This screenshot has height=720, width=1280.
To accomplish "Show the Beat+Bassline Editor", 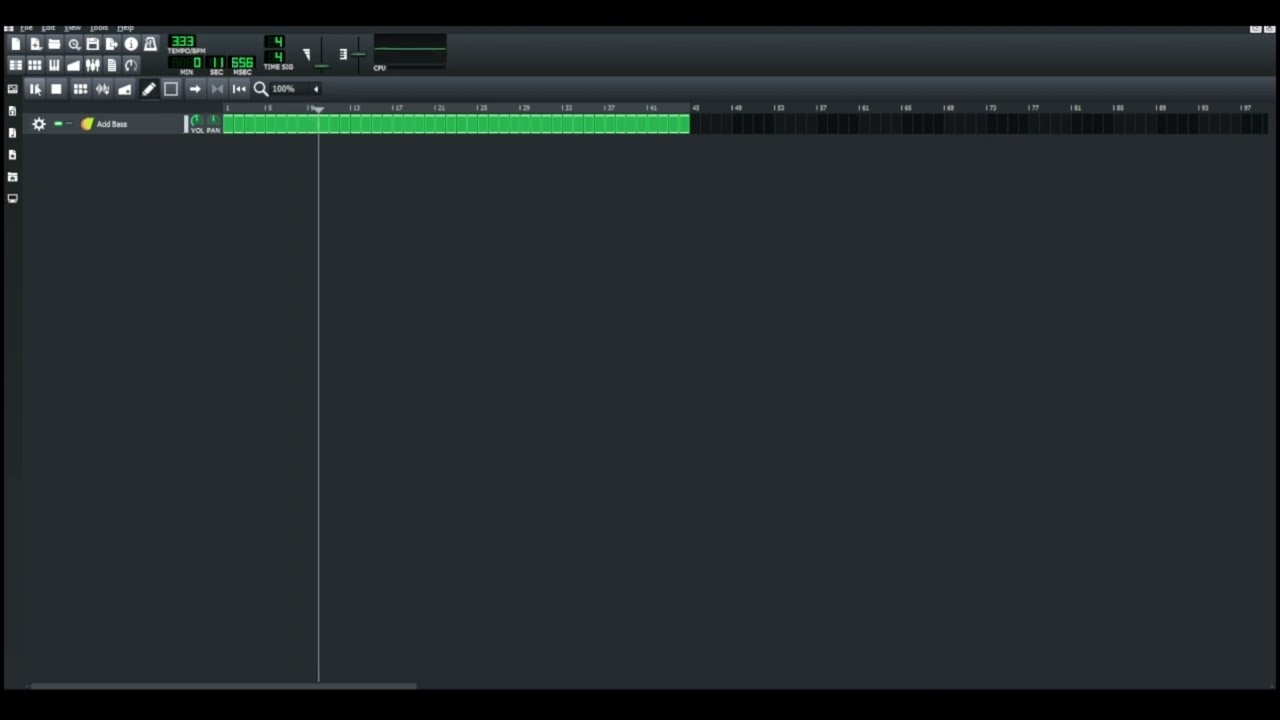I will pos(35,65).
